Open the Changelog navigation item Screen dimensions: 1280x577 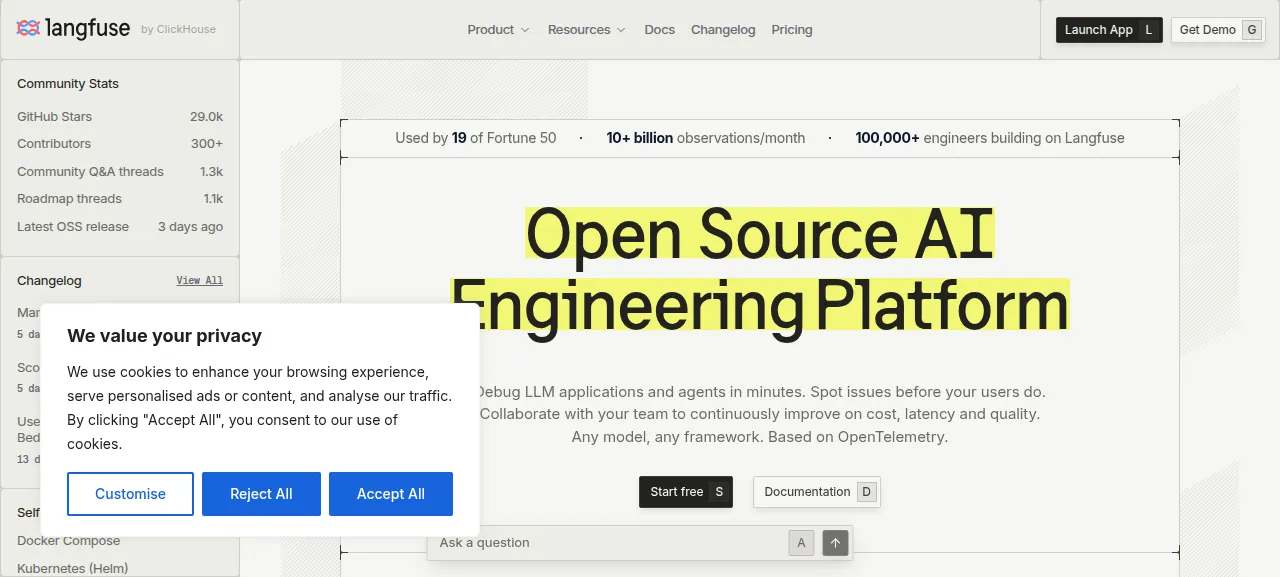[723, 30]
